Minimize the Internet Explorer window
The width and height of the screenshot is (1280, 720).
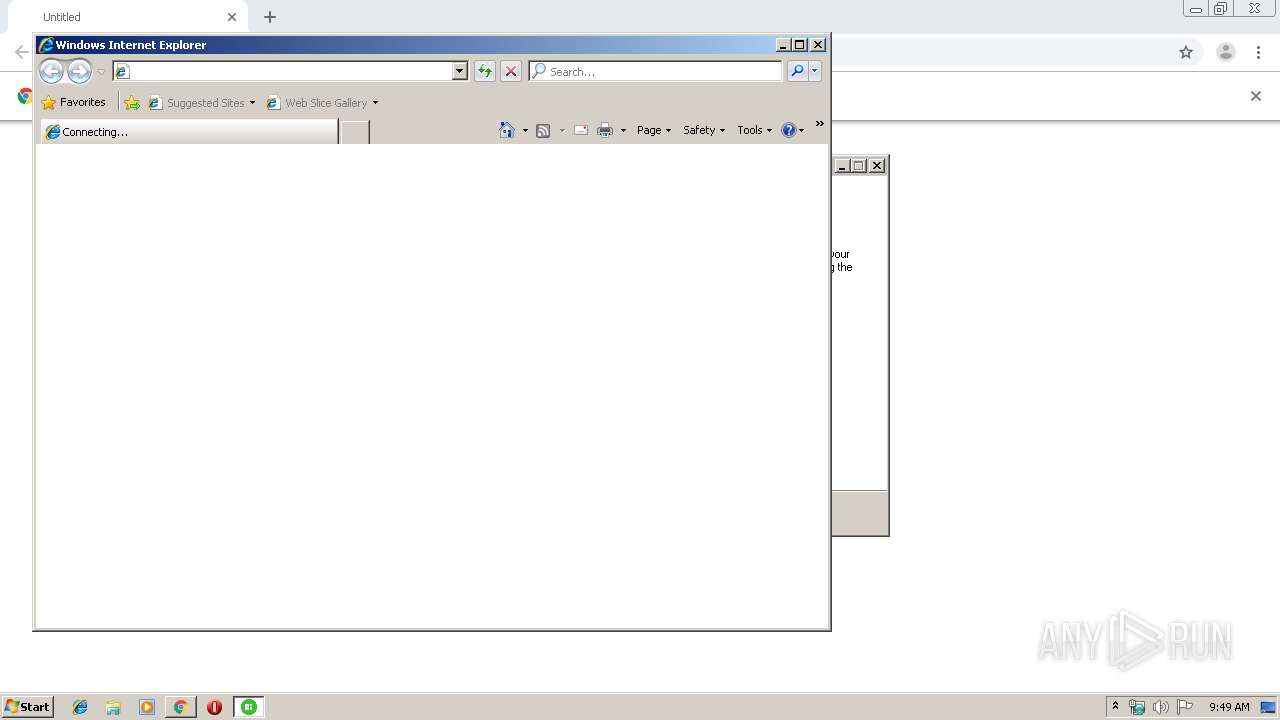783,44
